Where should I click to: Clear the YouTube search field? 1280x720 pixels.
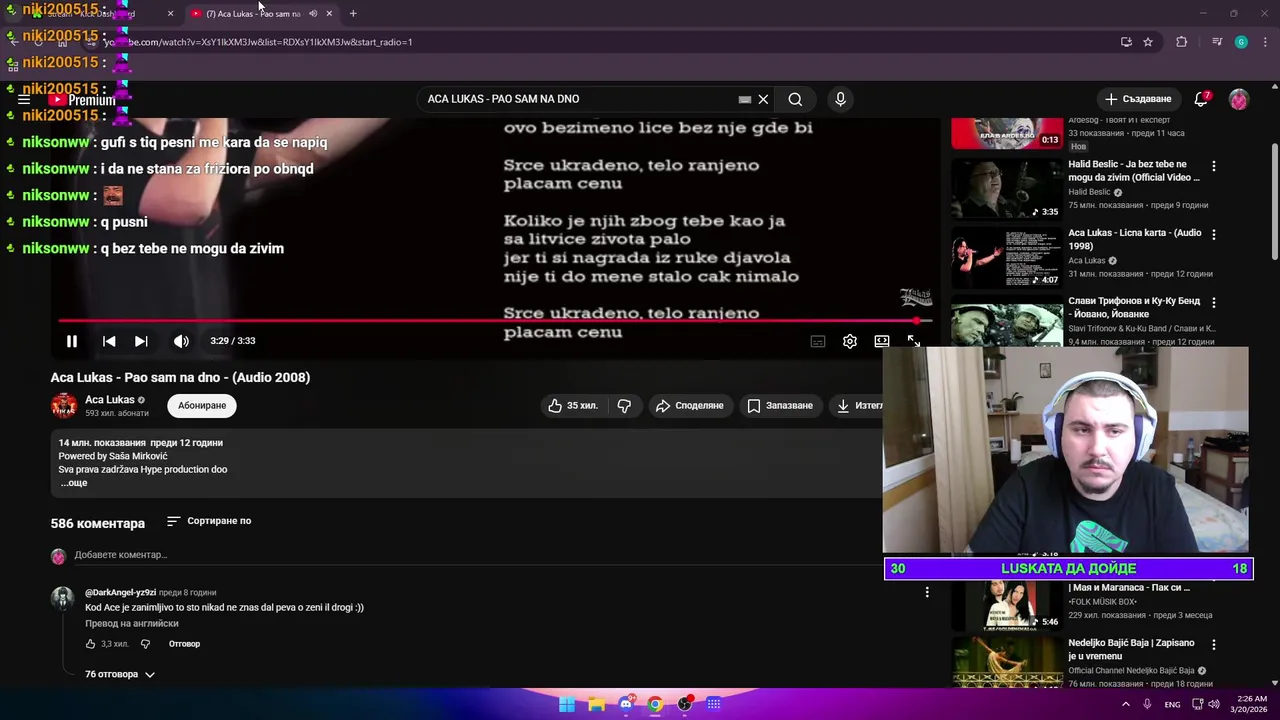[x=763, y=99]
